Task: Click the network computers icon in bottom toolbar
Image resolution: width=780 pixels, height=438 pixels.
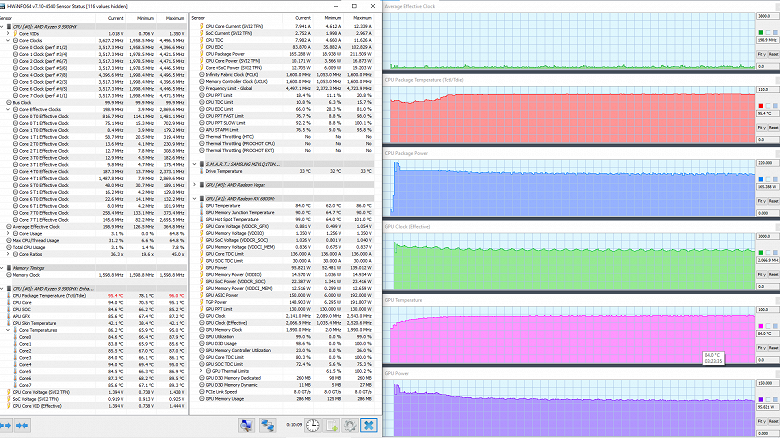Action: (x=267, y=425)
